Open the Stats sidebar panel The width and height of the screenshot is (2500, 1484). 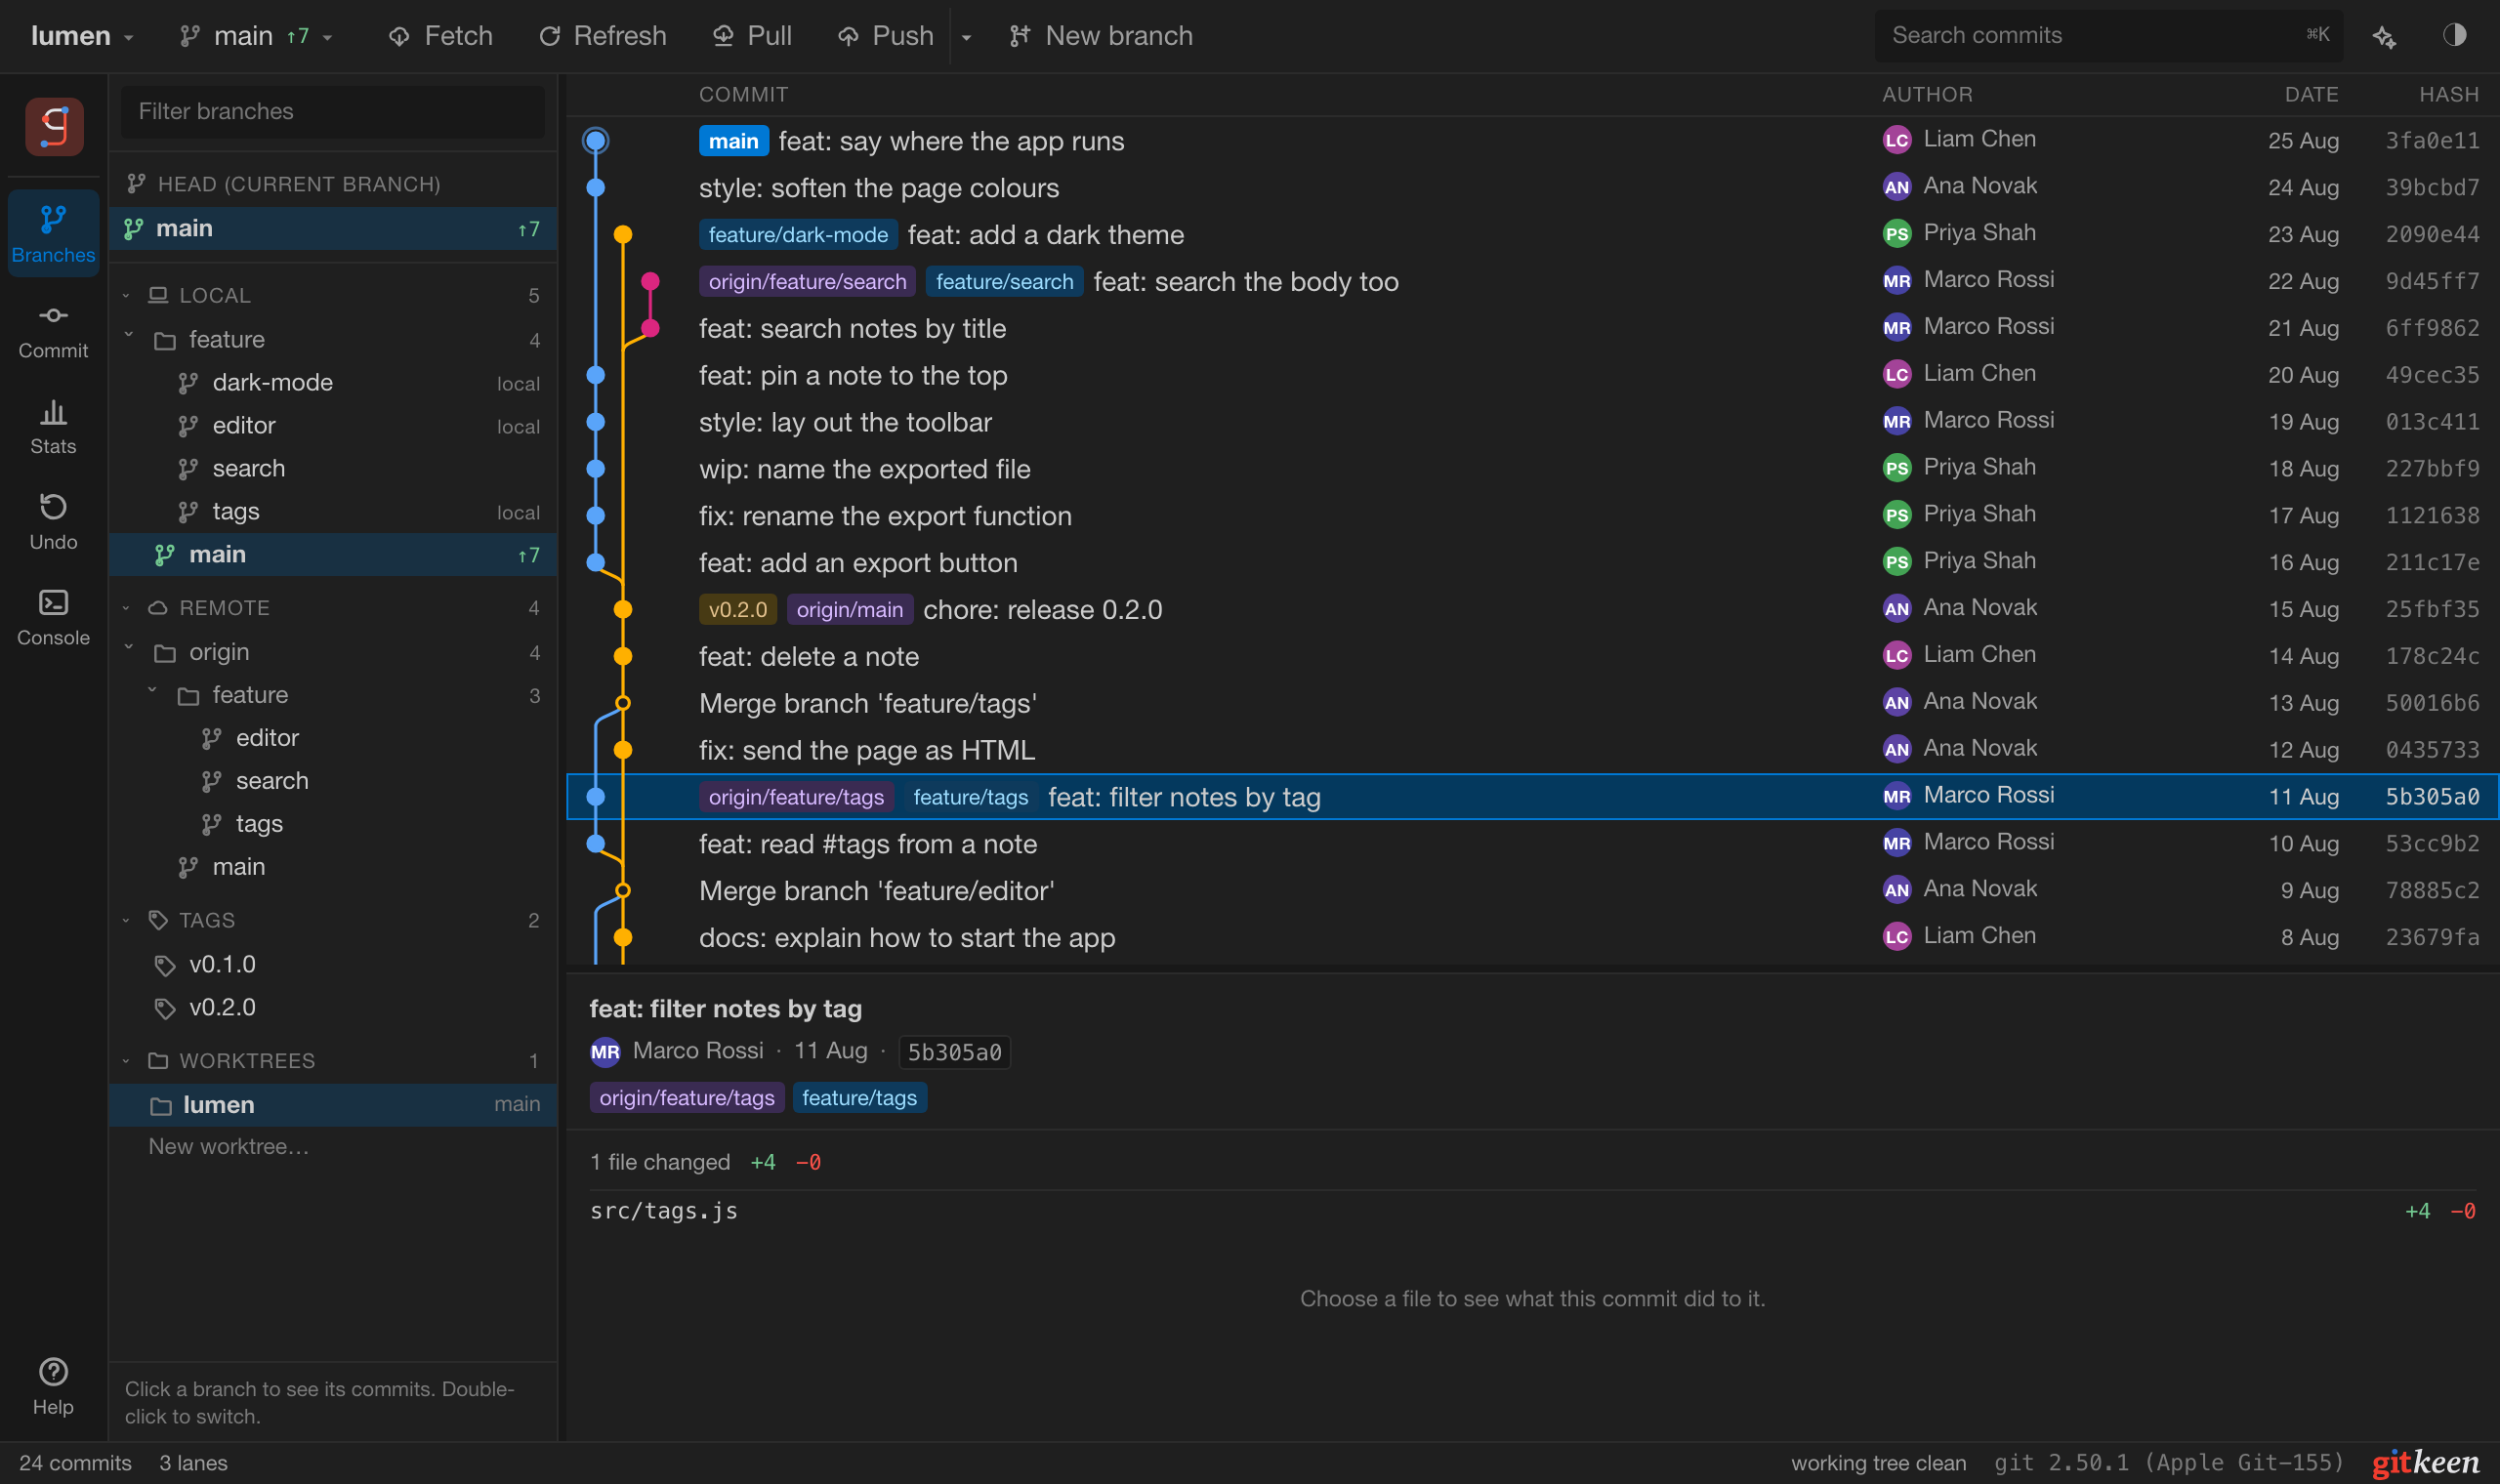[53, 427]
